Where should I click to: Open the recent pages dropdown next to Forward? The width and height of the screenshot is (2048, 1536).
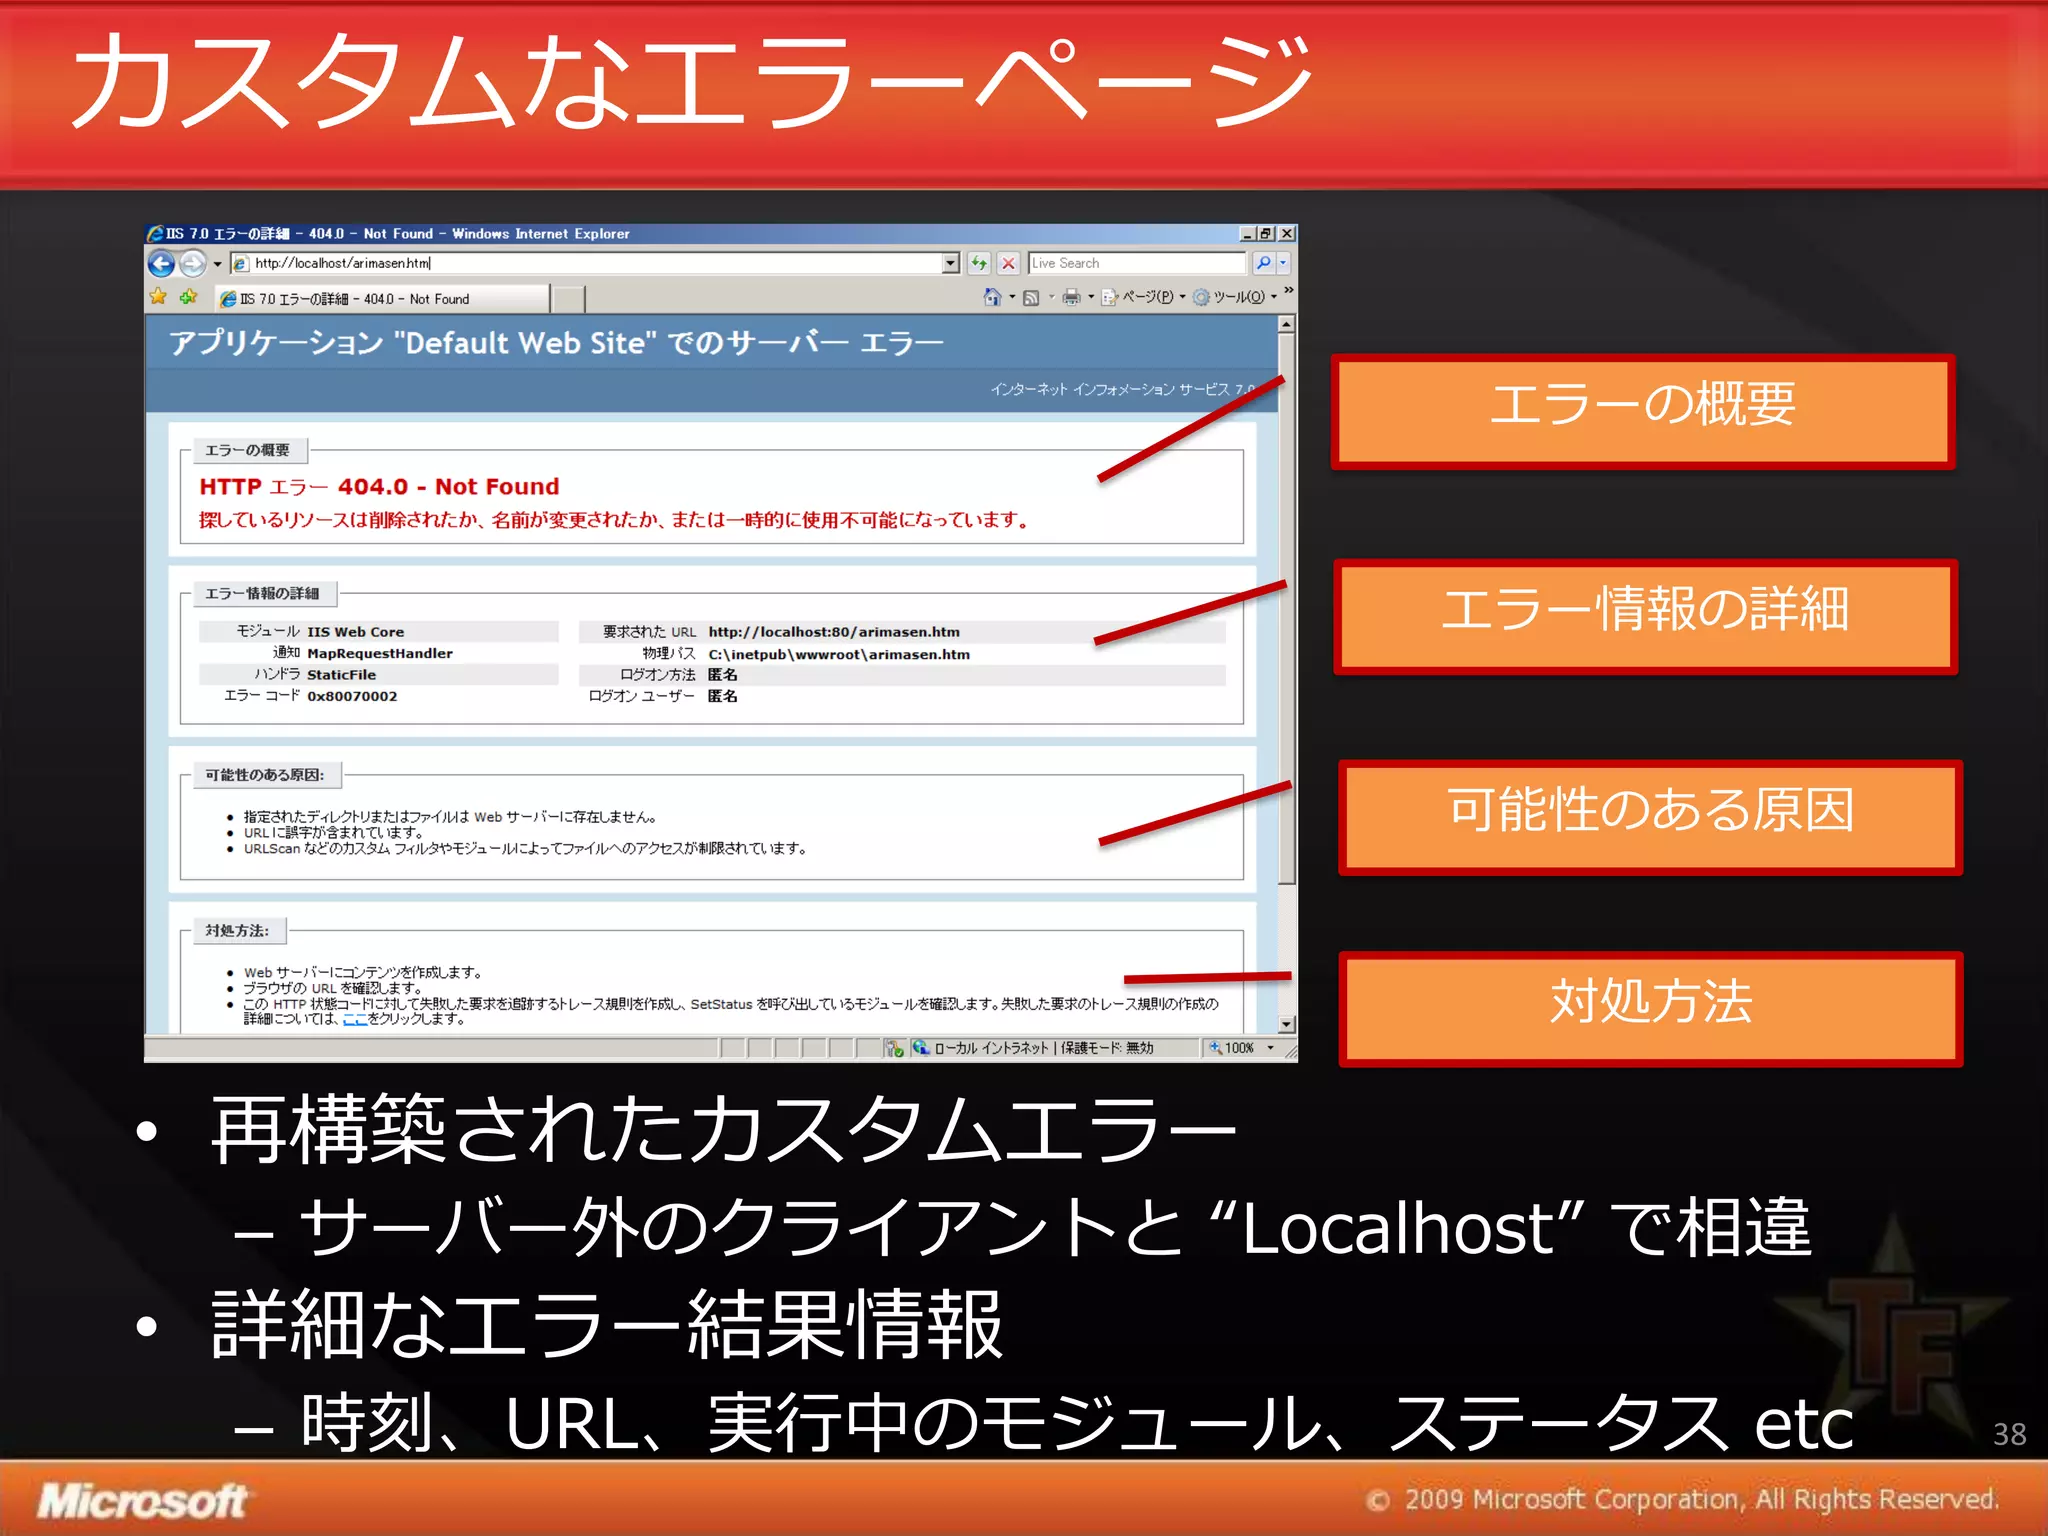217,265
